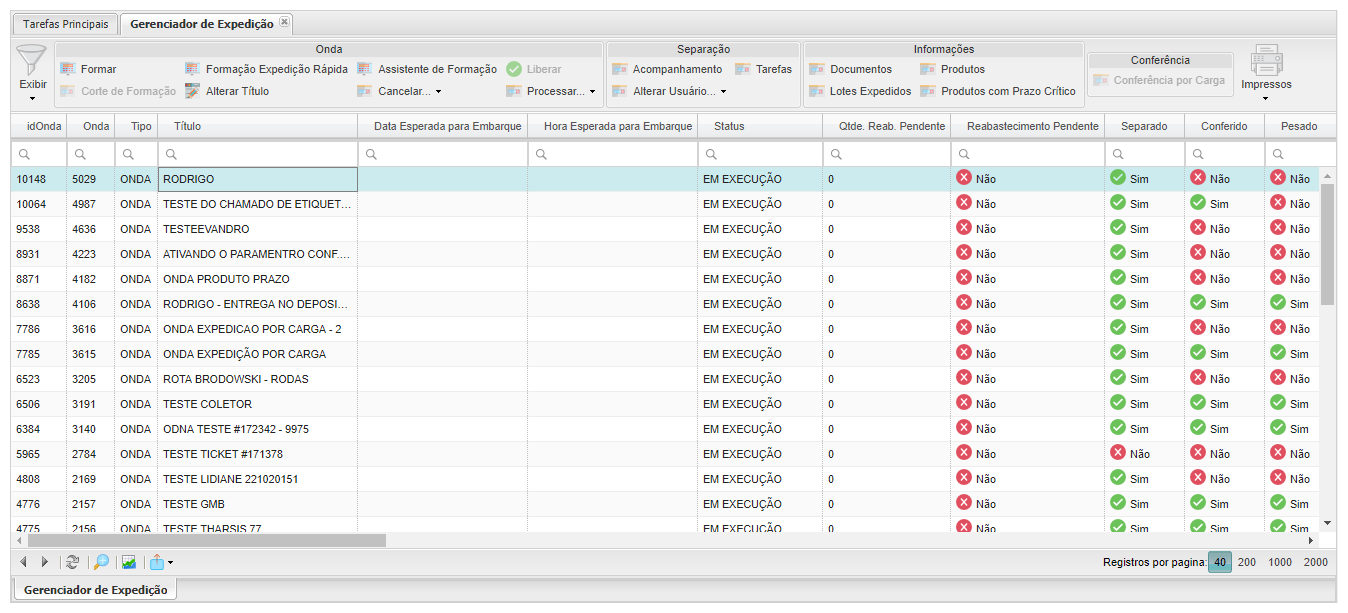The image size is (1348, 613).
Task: Set registros por página to 200
Action: coord(1247,562)
